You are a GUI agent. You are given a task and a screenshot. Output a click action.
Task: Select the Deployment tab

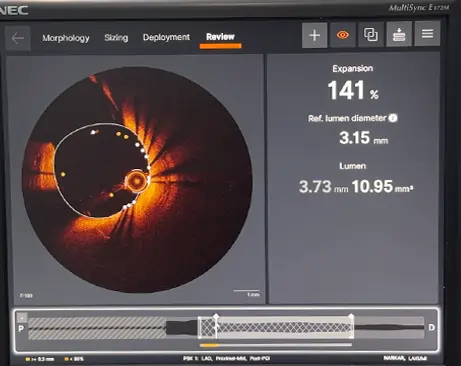166,37
